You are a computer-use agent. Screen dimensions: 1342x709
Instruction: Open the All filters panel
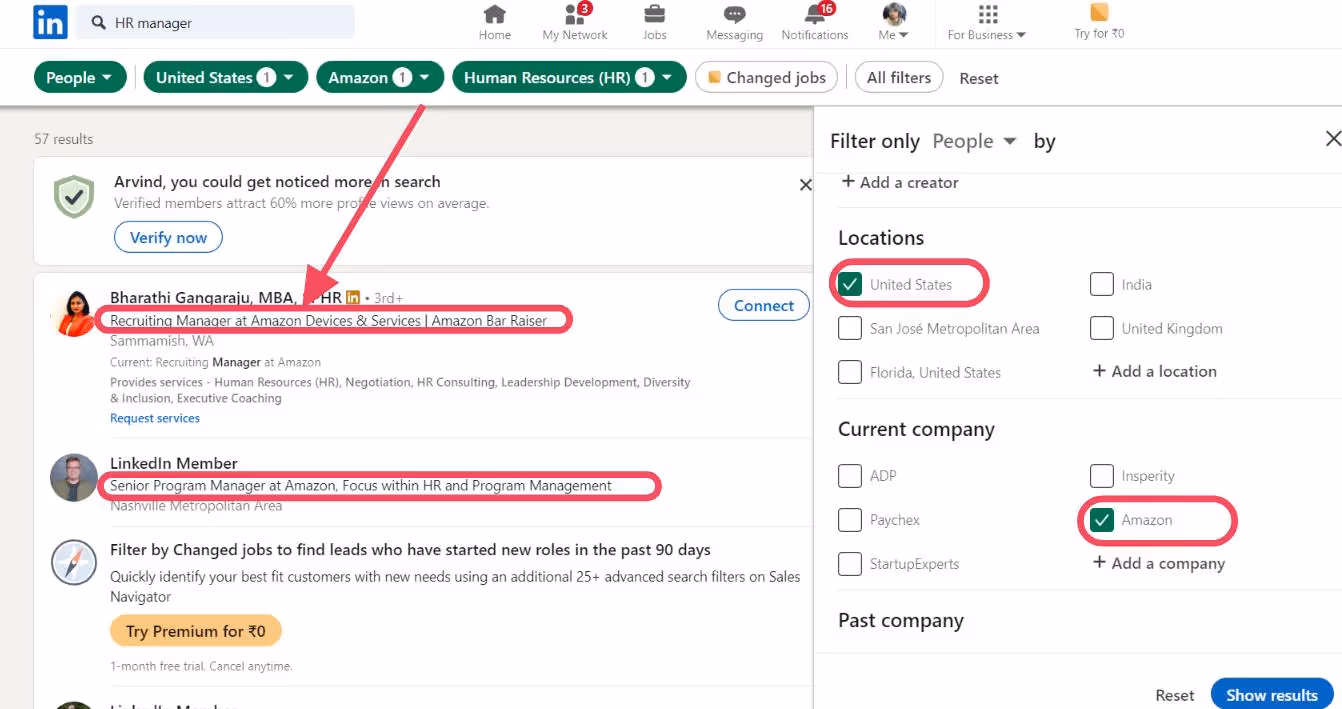[x=898, y=76]
